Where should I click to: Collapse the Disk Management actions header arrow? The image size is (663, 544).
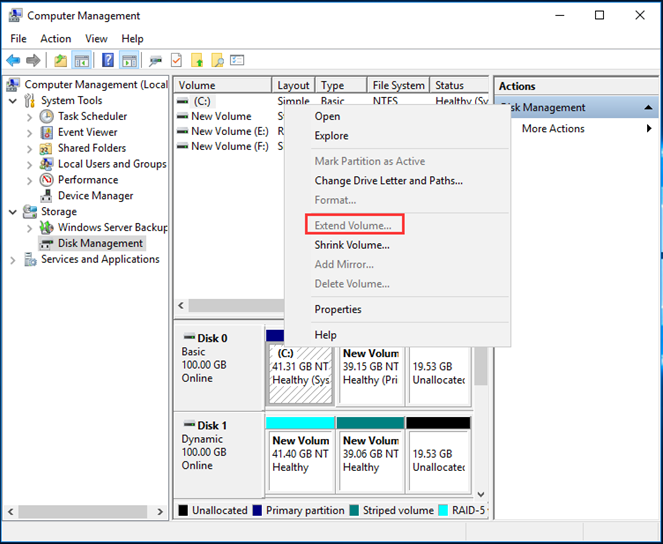tap(648, 108)
